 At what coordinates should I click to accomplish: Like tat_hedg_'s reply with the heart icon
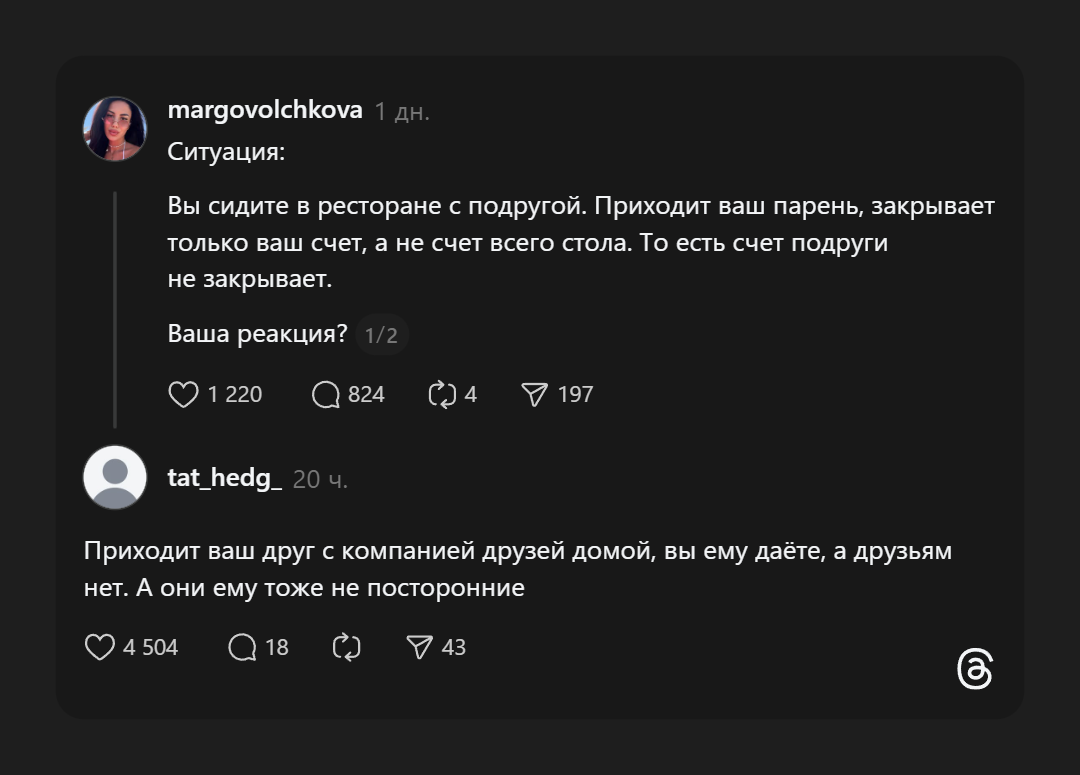101,647
